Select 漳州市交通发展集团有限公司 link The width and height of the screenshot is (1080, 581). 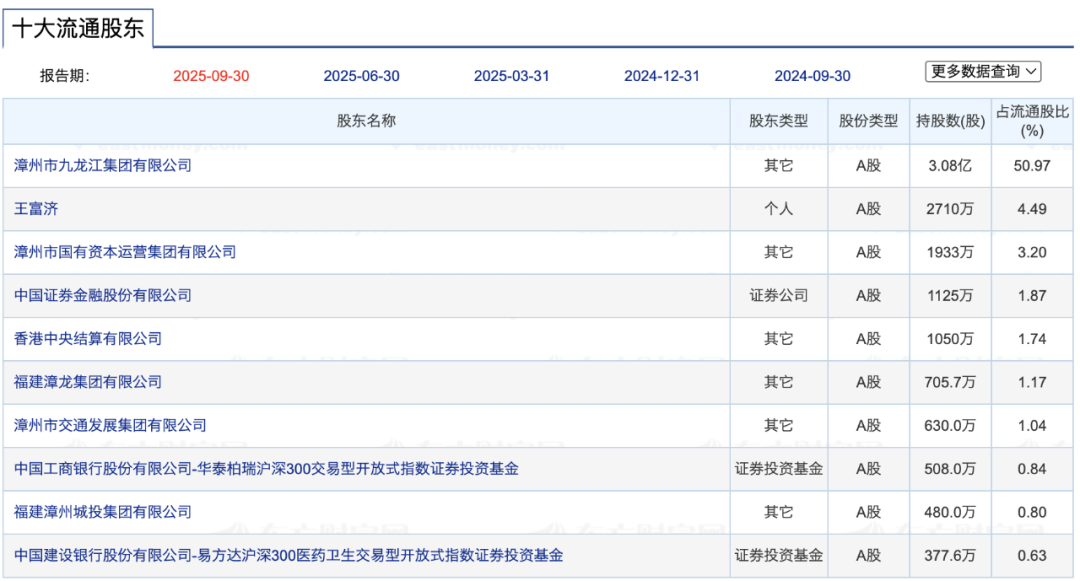[x=110, y=426]
